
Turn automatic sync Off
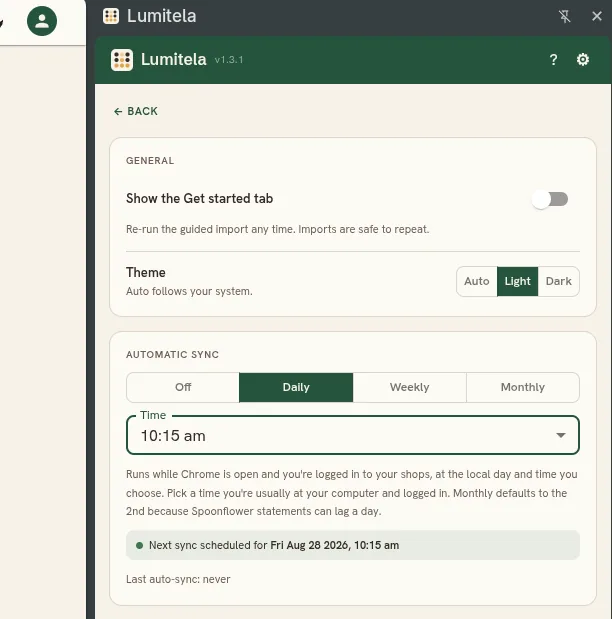click(183, 387)
